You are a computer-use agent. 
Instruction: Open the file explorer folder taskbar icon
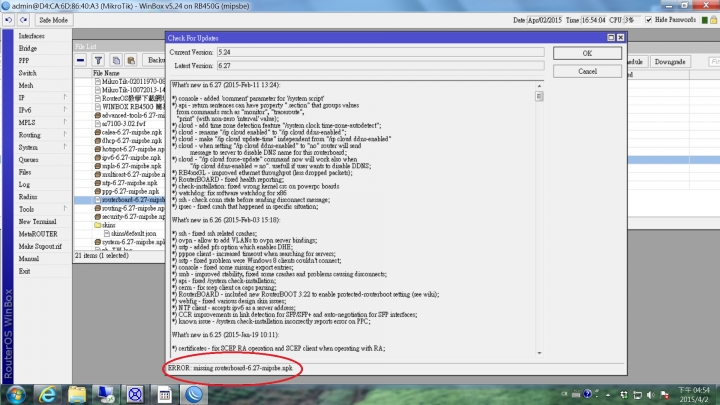[77, 394]
